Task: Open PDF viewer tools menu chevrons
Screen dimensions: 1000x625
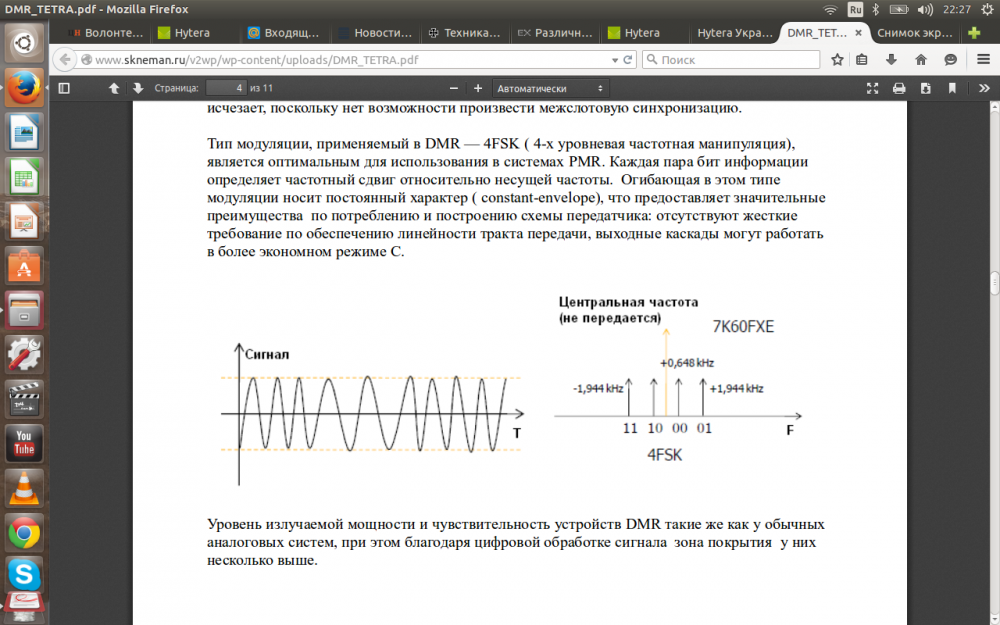Action: tap(984, 89)
